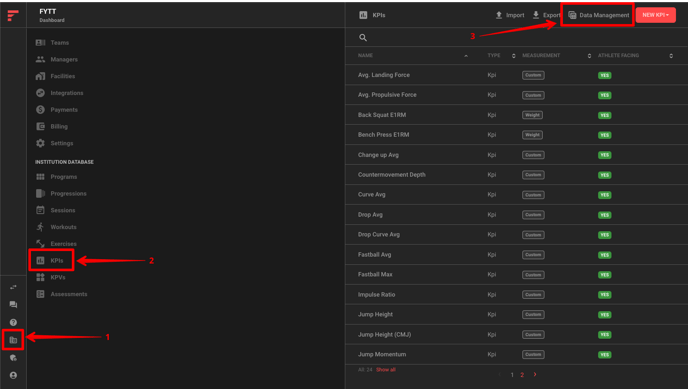Click the Import upload icon

499,15
